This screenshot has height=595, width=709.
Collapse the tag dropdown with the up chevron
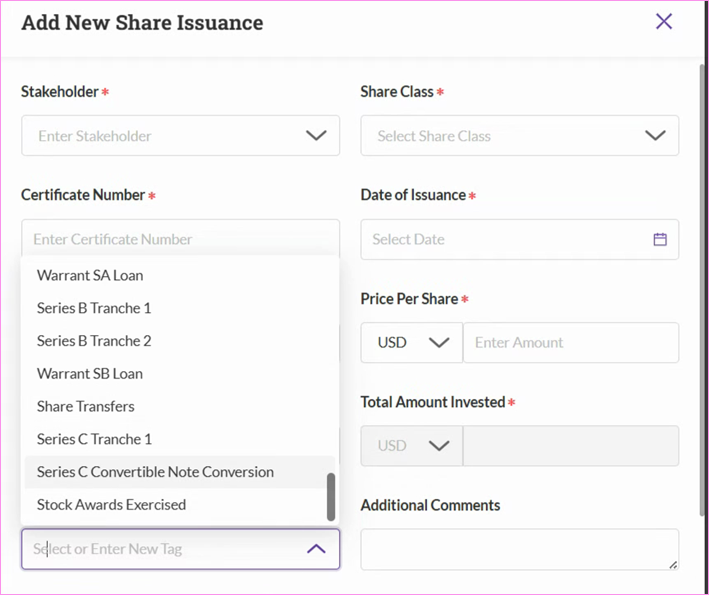316,549
